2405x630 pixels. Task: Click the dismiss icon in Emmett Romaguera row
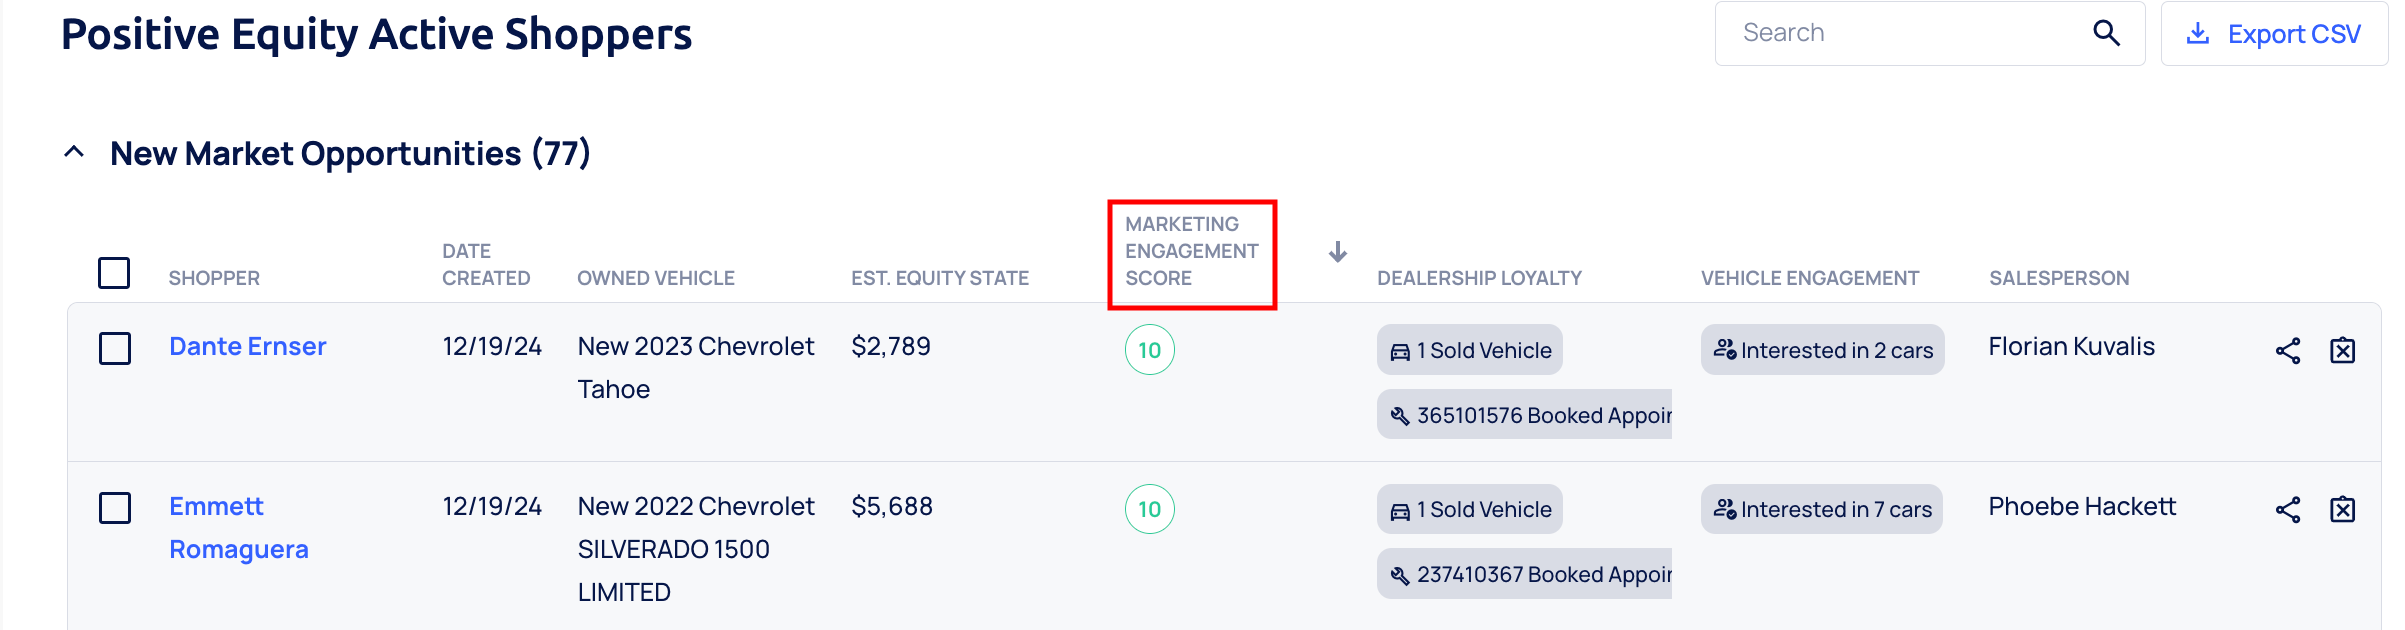point(2343,510)
